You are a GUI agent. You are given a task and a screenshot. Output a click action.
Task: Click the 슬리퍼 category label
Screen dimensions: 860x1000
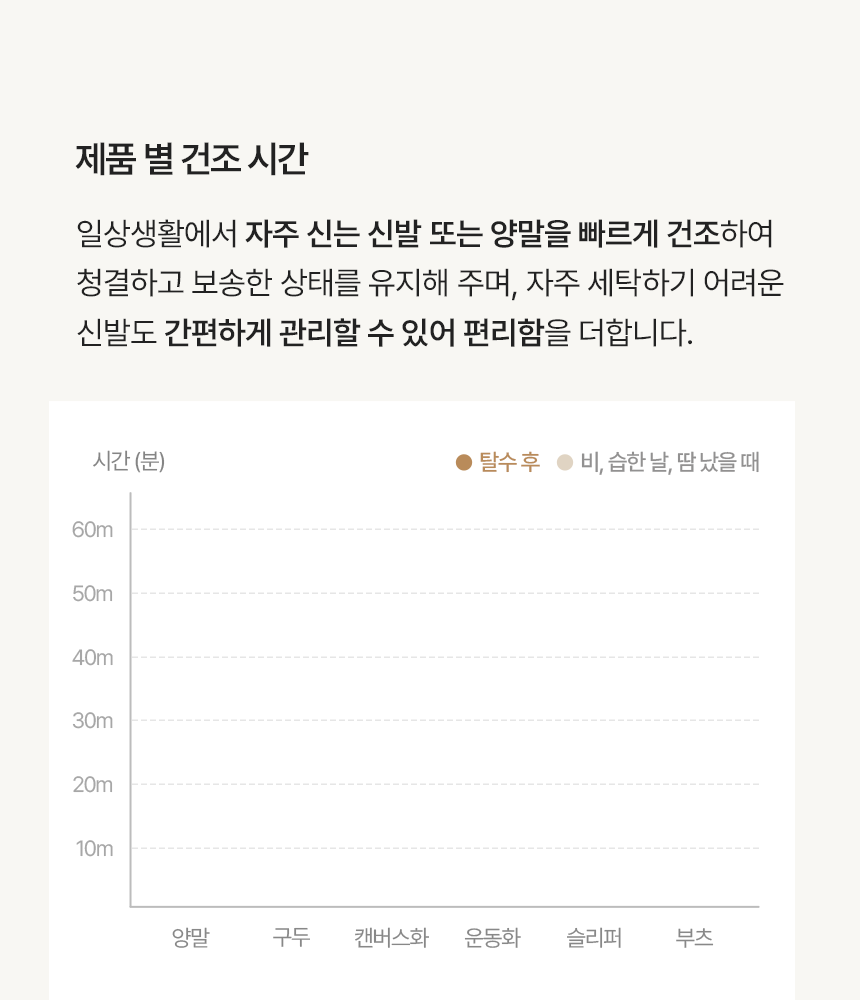coord(594,938)
